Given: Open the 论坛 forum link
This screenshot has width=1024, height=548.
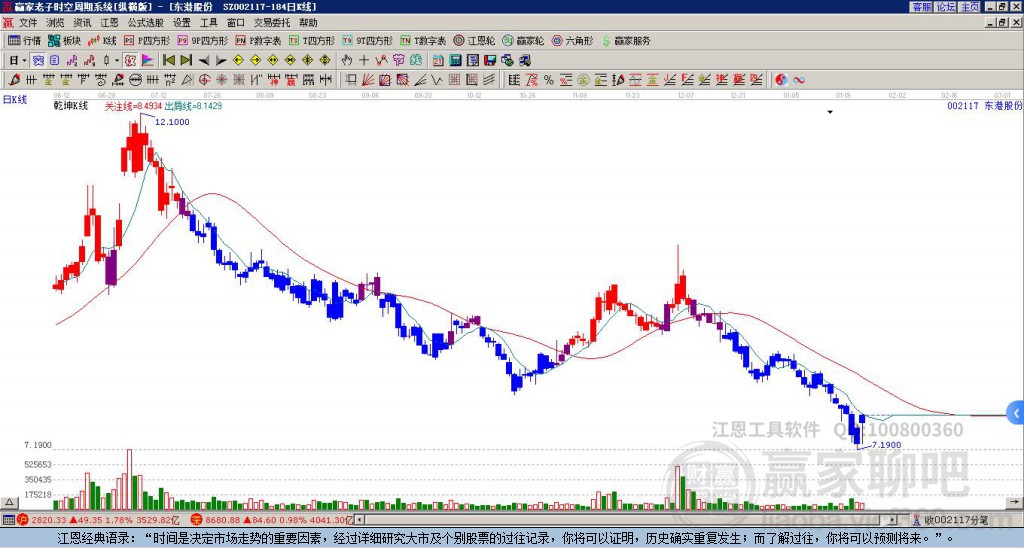Looking at the screenshot, I should tap(946, 7).
